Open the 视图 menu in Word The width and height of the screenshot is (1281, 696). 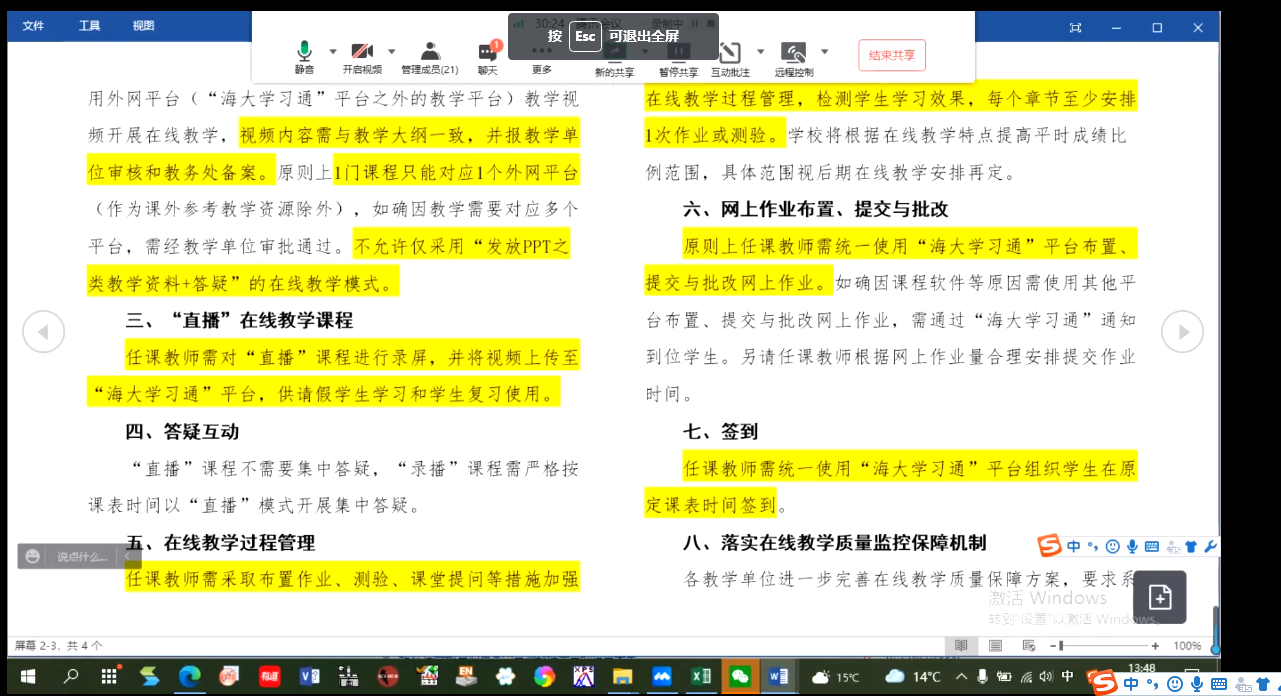point(144,26)
